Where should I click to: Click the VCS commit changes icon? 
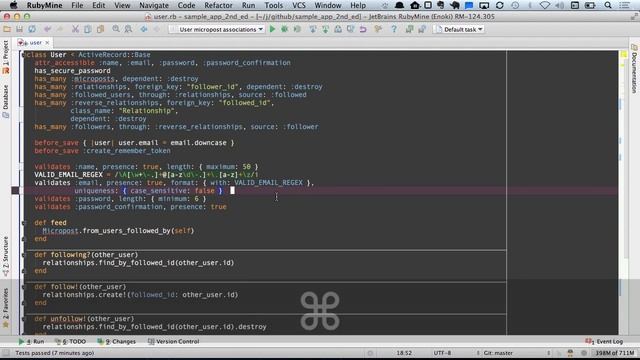325,29
